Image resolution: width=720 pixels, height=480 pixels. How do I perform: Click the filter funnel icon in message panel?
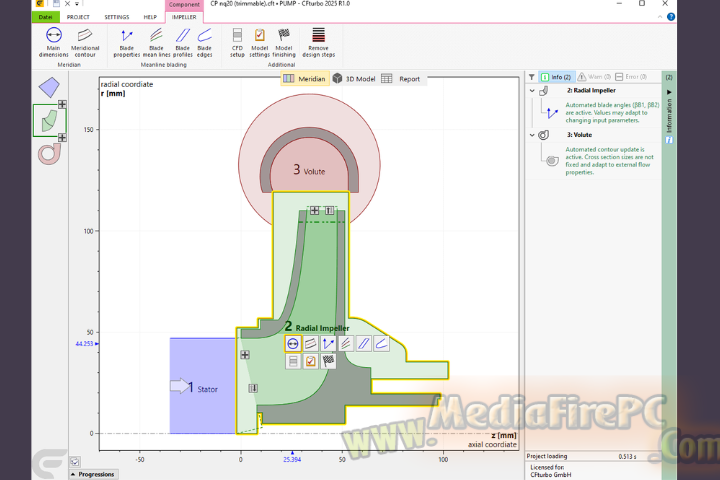point(532,77)
